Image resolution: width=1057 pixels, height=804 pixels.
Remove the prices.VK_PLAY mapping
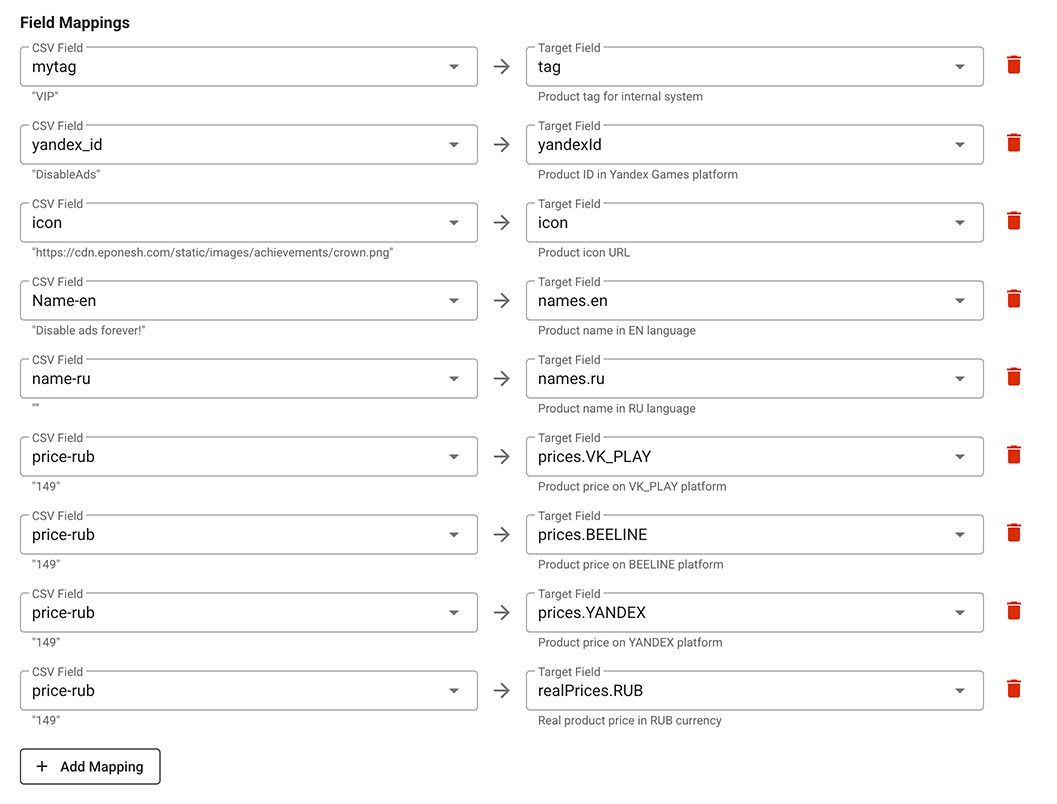(1013, 456)
